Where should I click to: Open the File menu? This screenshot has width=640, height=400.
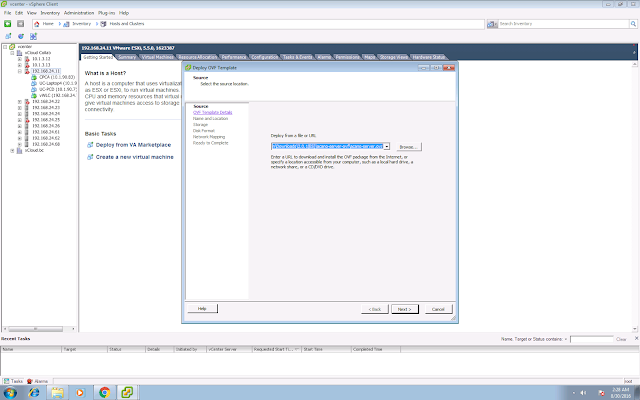coord(7,13)
